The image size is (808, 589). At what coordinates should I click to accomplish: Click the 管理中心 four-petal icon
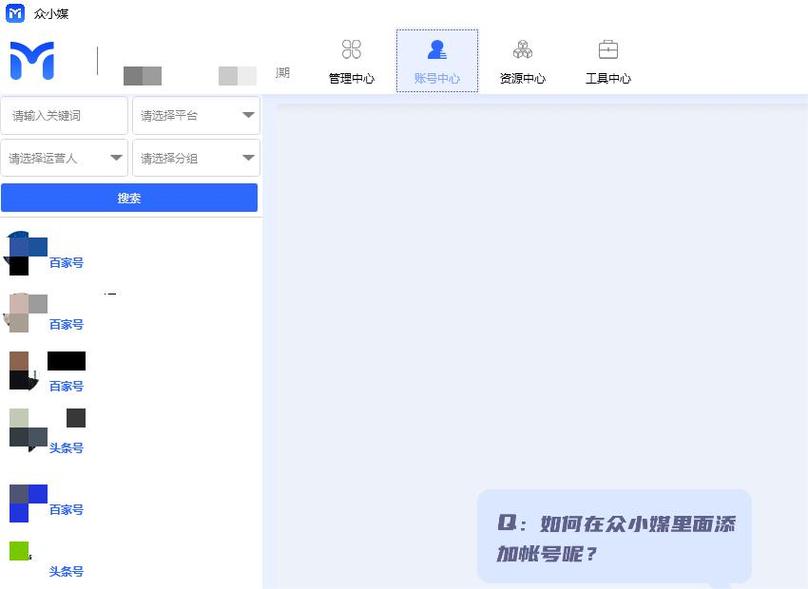pyautogui.click(x=351, y=48)
